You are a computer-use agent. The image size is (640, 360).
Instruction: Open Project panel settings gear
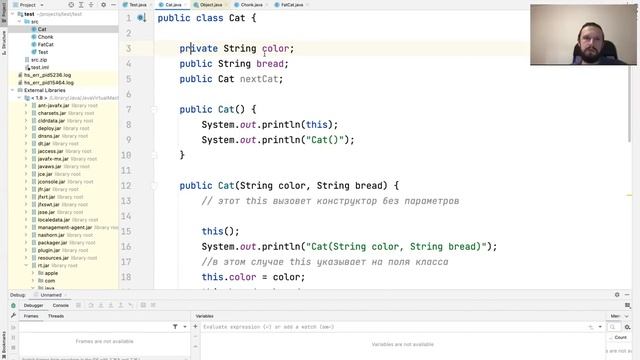point(103,5)
